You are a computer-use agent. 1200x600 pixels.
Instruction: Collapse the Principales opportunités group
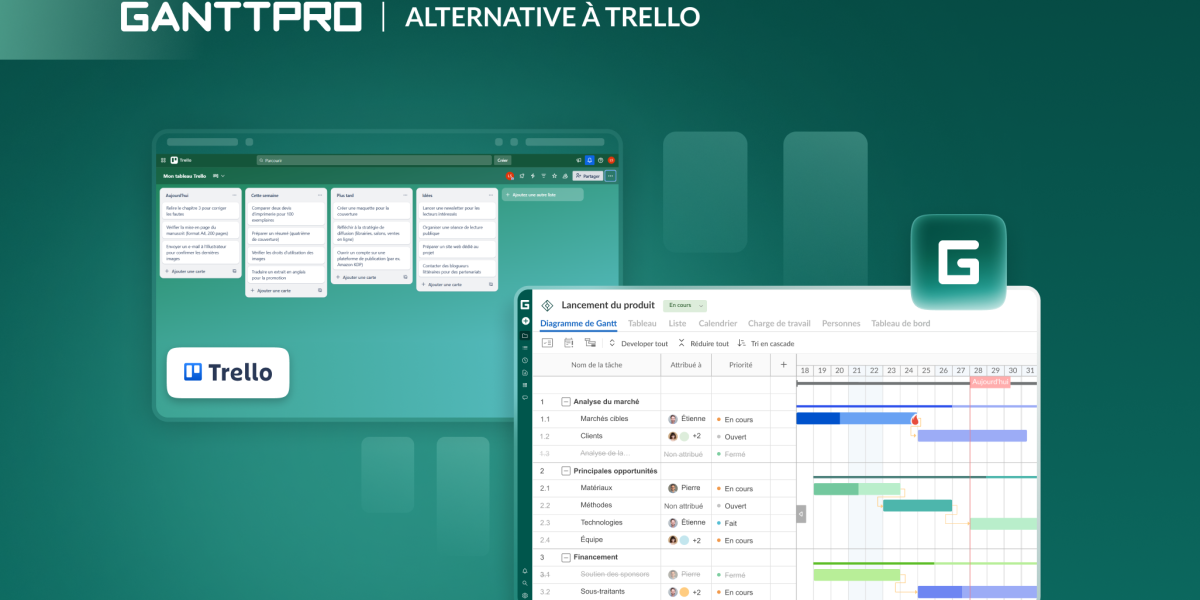point(566,471)
